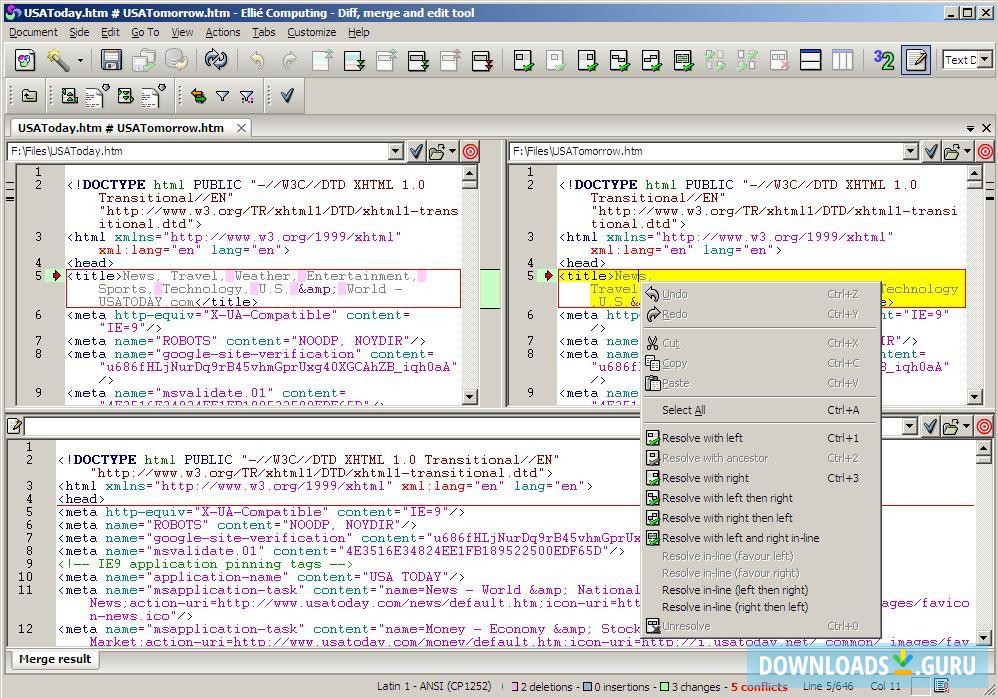
Task: Open the Document menu
Action: (x=34, y=32)
